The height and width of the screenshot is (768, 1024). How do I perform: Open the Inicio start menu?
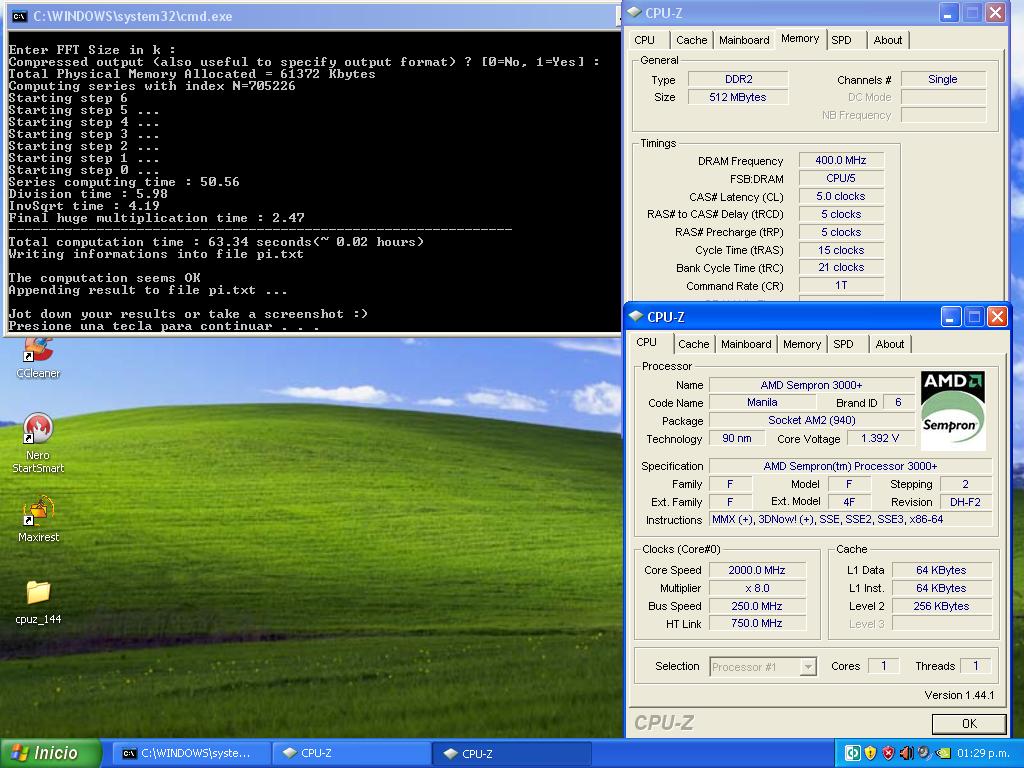tap(50, 753)
